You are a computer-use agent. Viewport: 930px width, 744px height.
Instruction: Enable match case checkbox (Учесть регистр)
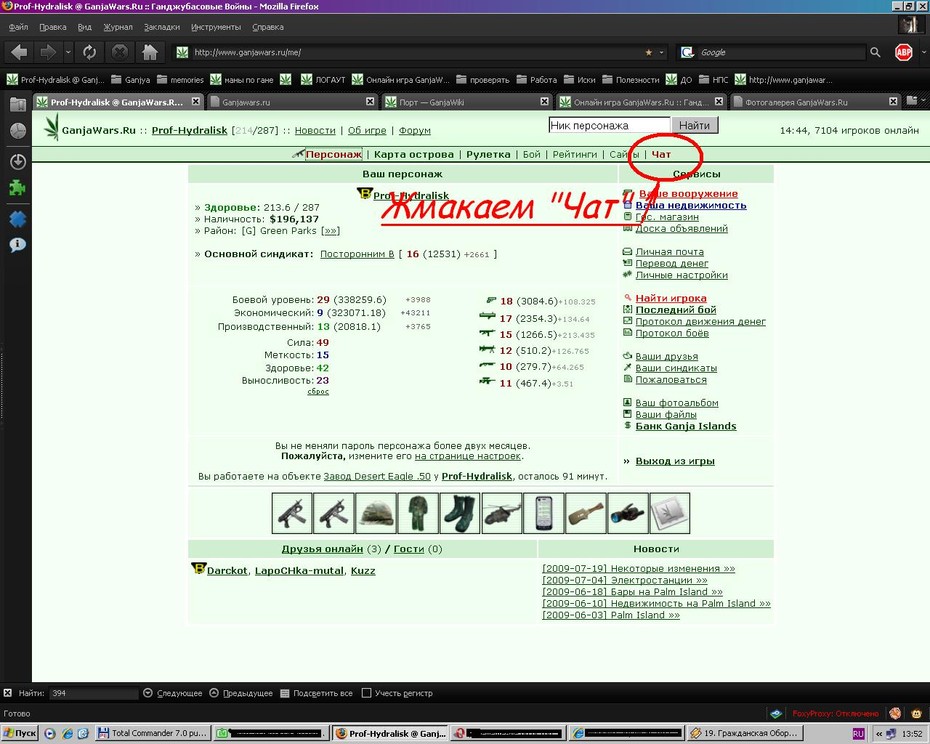pos(367,693)
